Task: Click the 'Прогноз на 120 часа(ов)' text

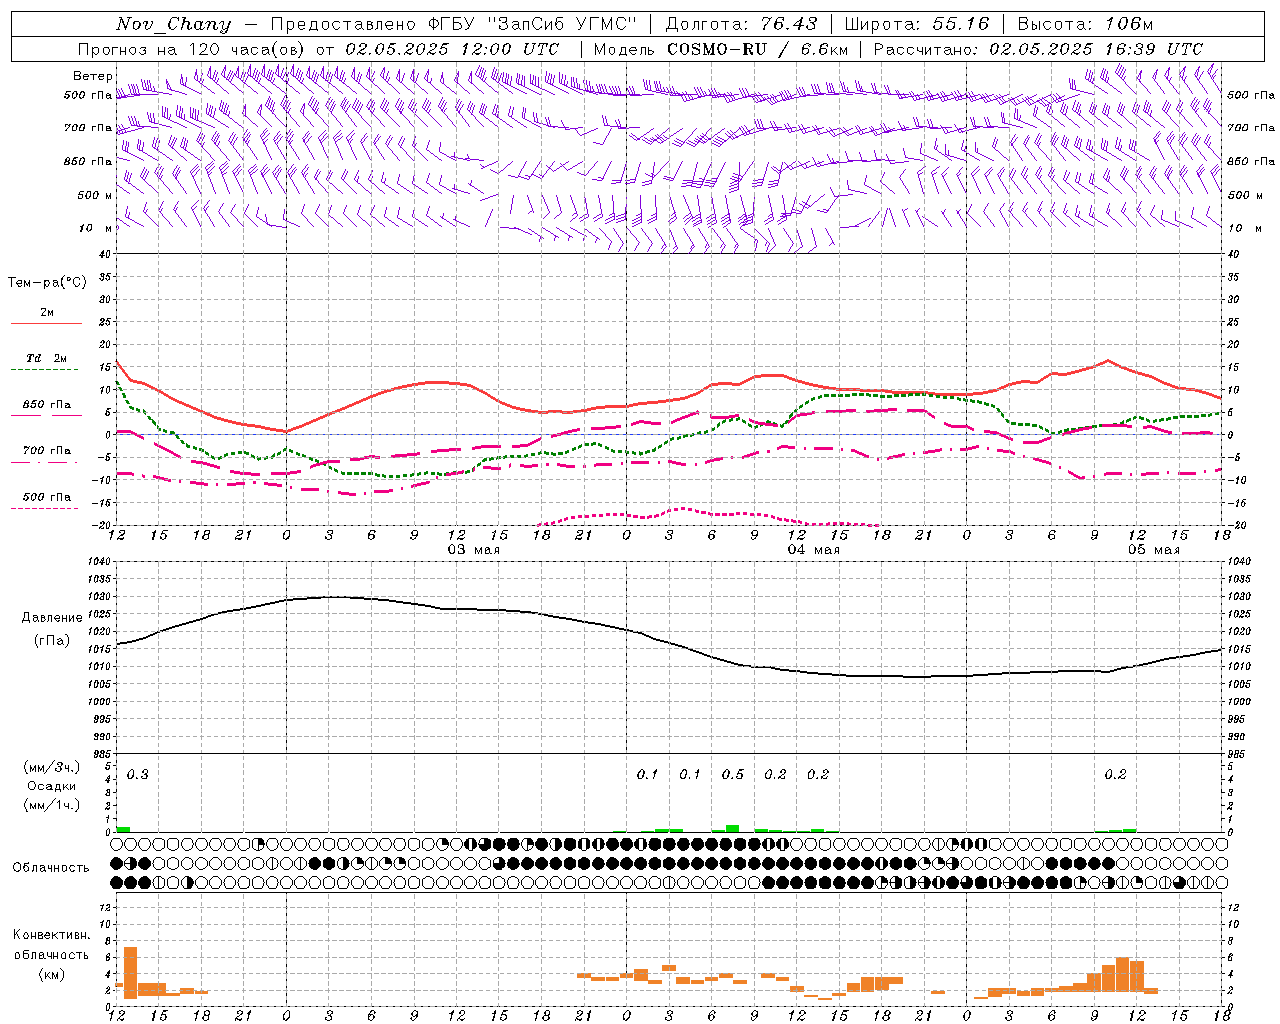Action: (192, 49)
